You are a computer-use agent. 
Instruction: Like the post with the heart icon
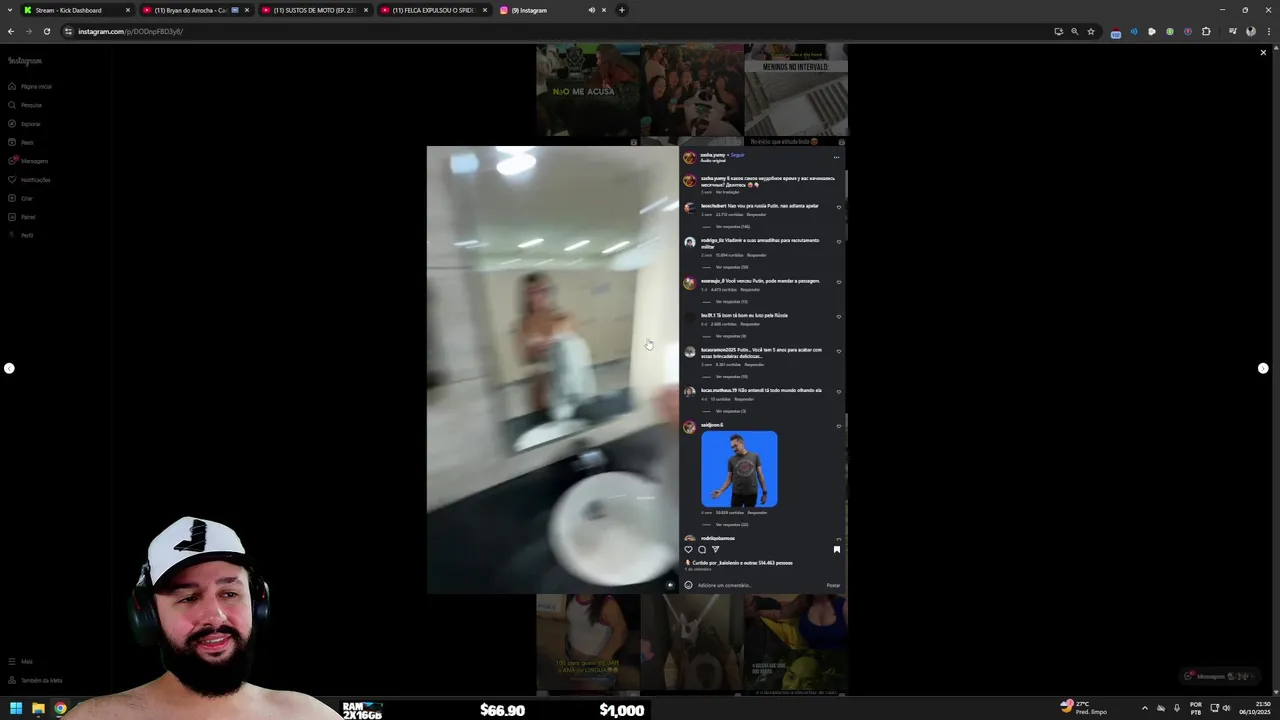tap(688, 549)
